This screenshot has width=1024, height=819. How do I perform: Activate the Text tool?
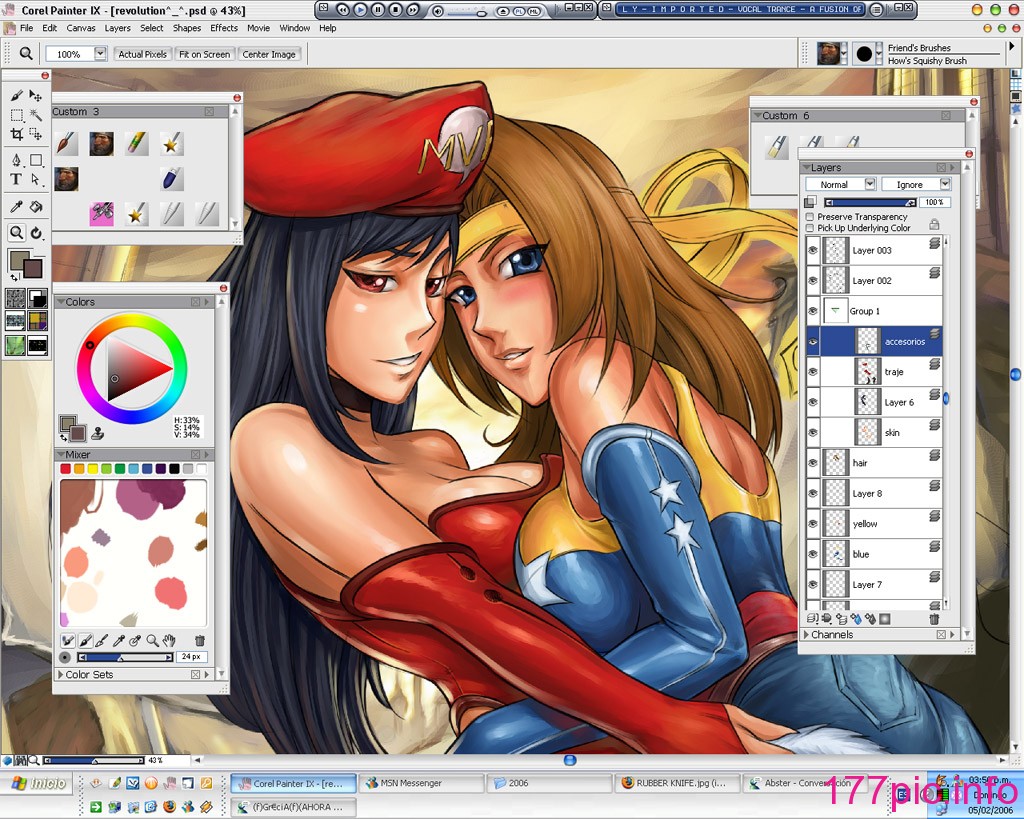coord(16,179)
